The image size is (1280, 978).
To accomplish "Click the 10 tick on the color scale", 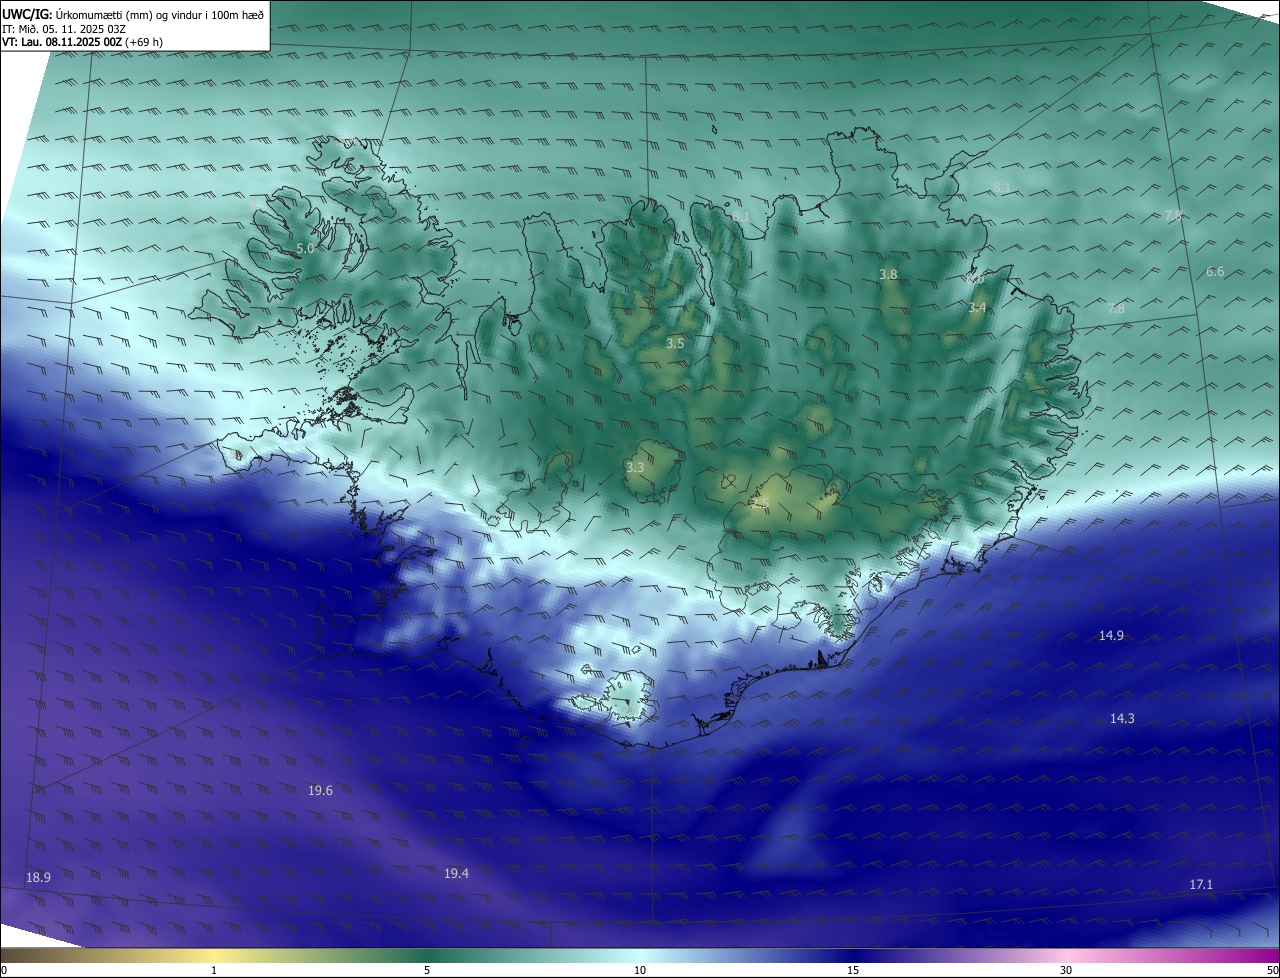I will pos(640,970).
